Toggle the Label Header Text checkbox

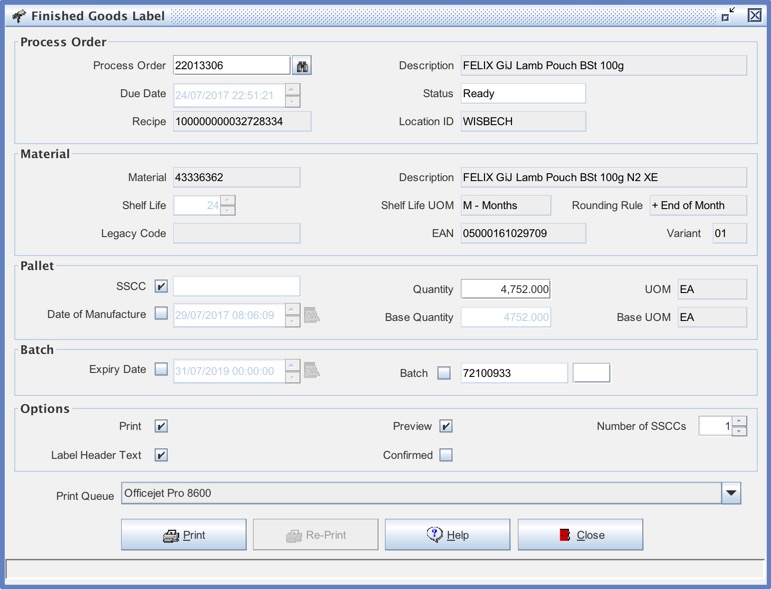(161, 455)
